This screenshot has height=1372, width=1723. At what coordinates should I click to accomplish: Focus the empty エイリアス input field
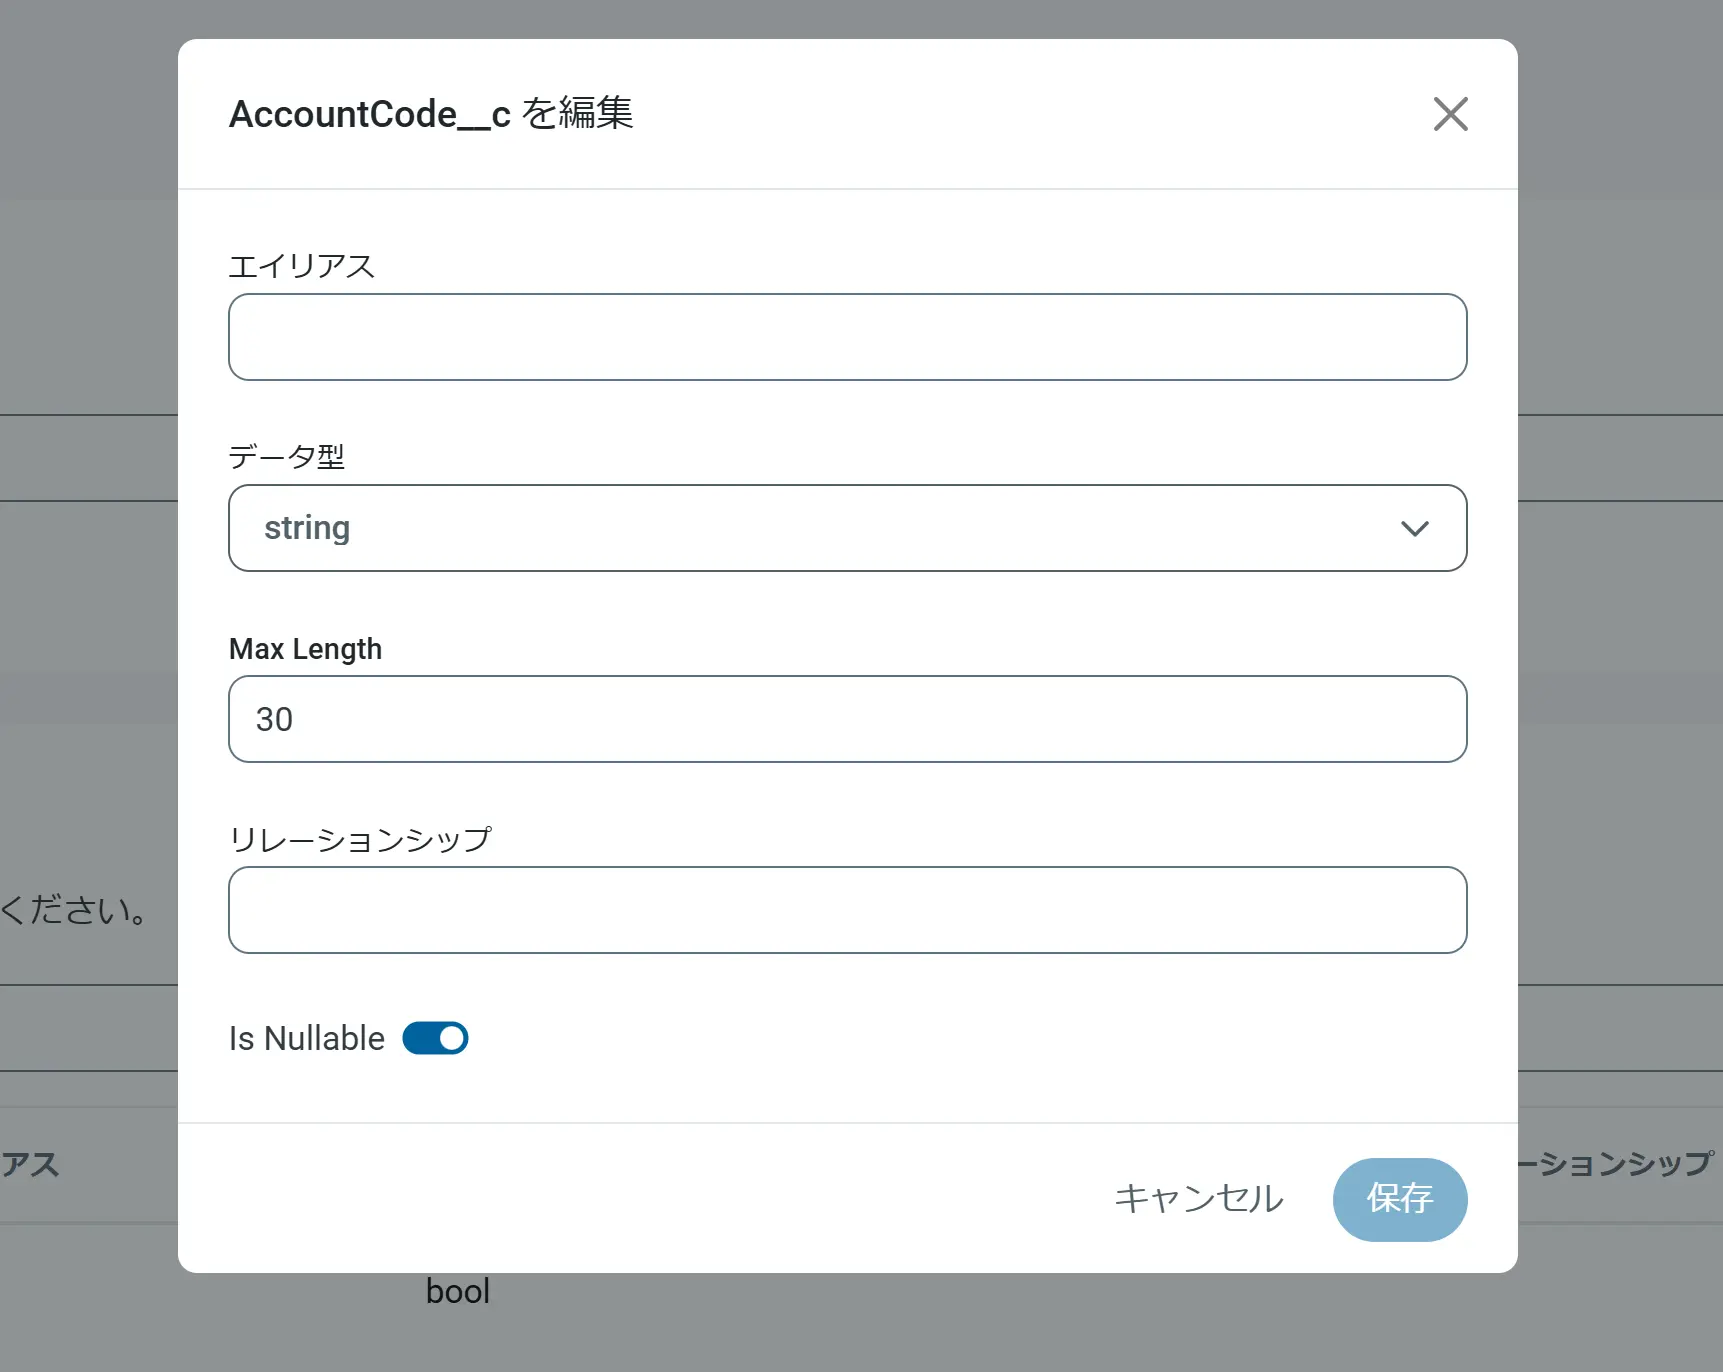pos(846,337)
